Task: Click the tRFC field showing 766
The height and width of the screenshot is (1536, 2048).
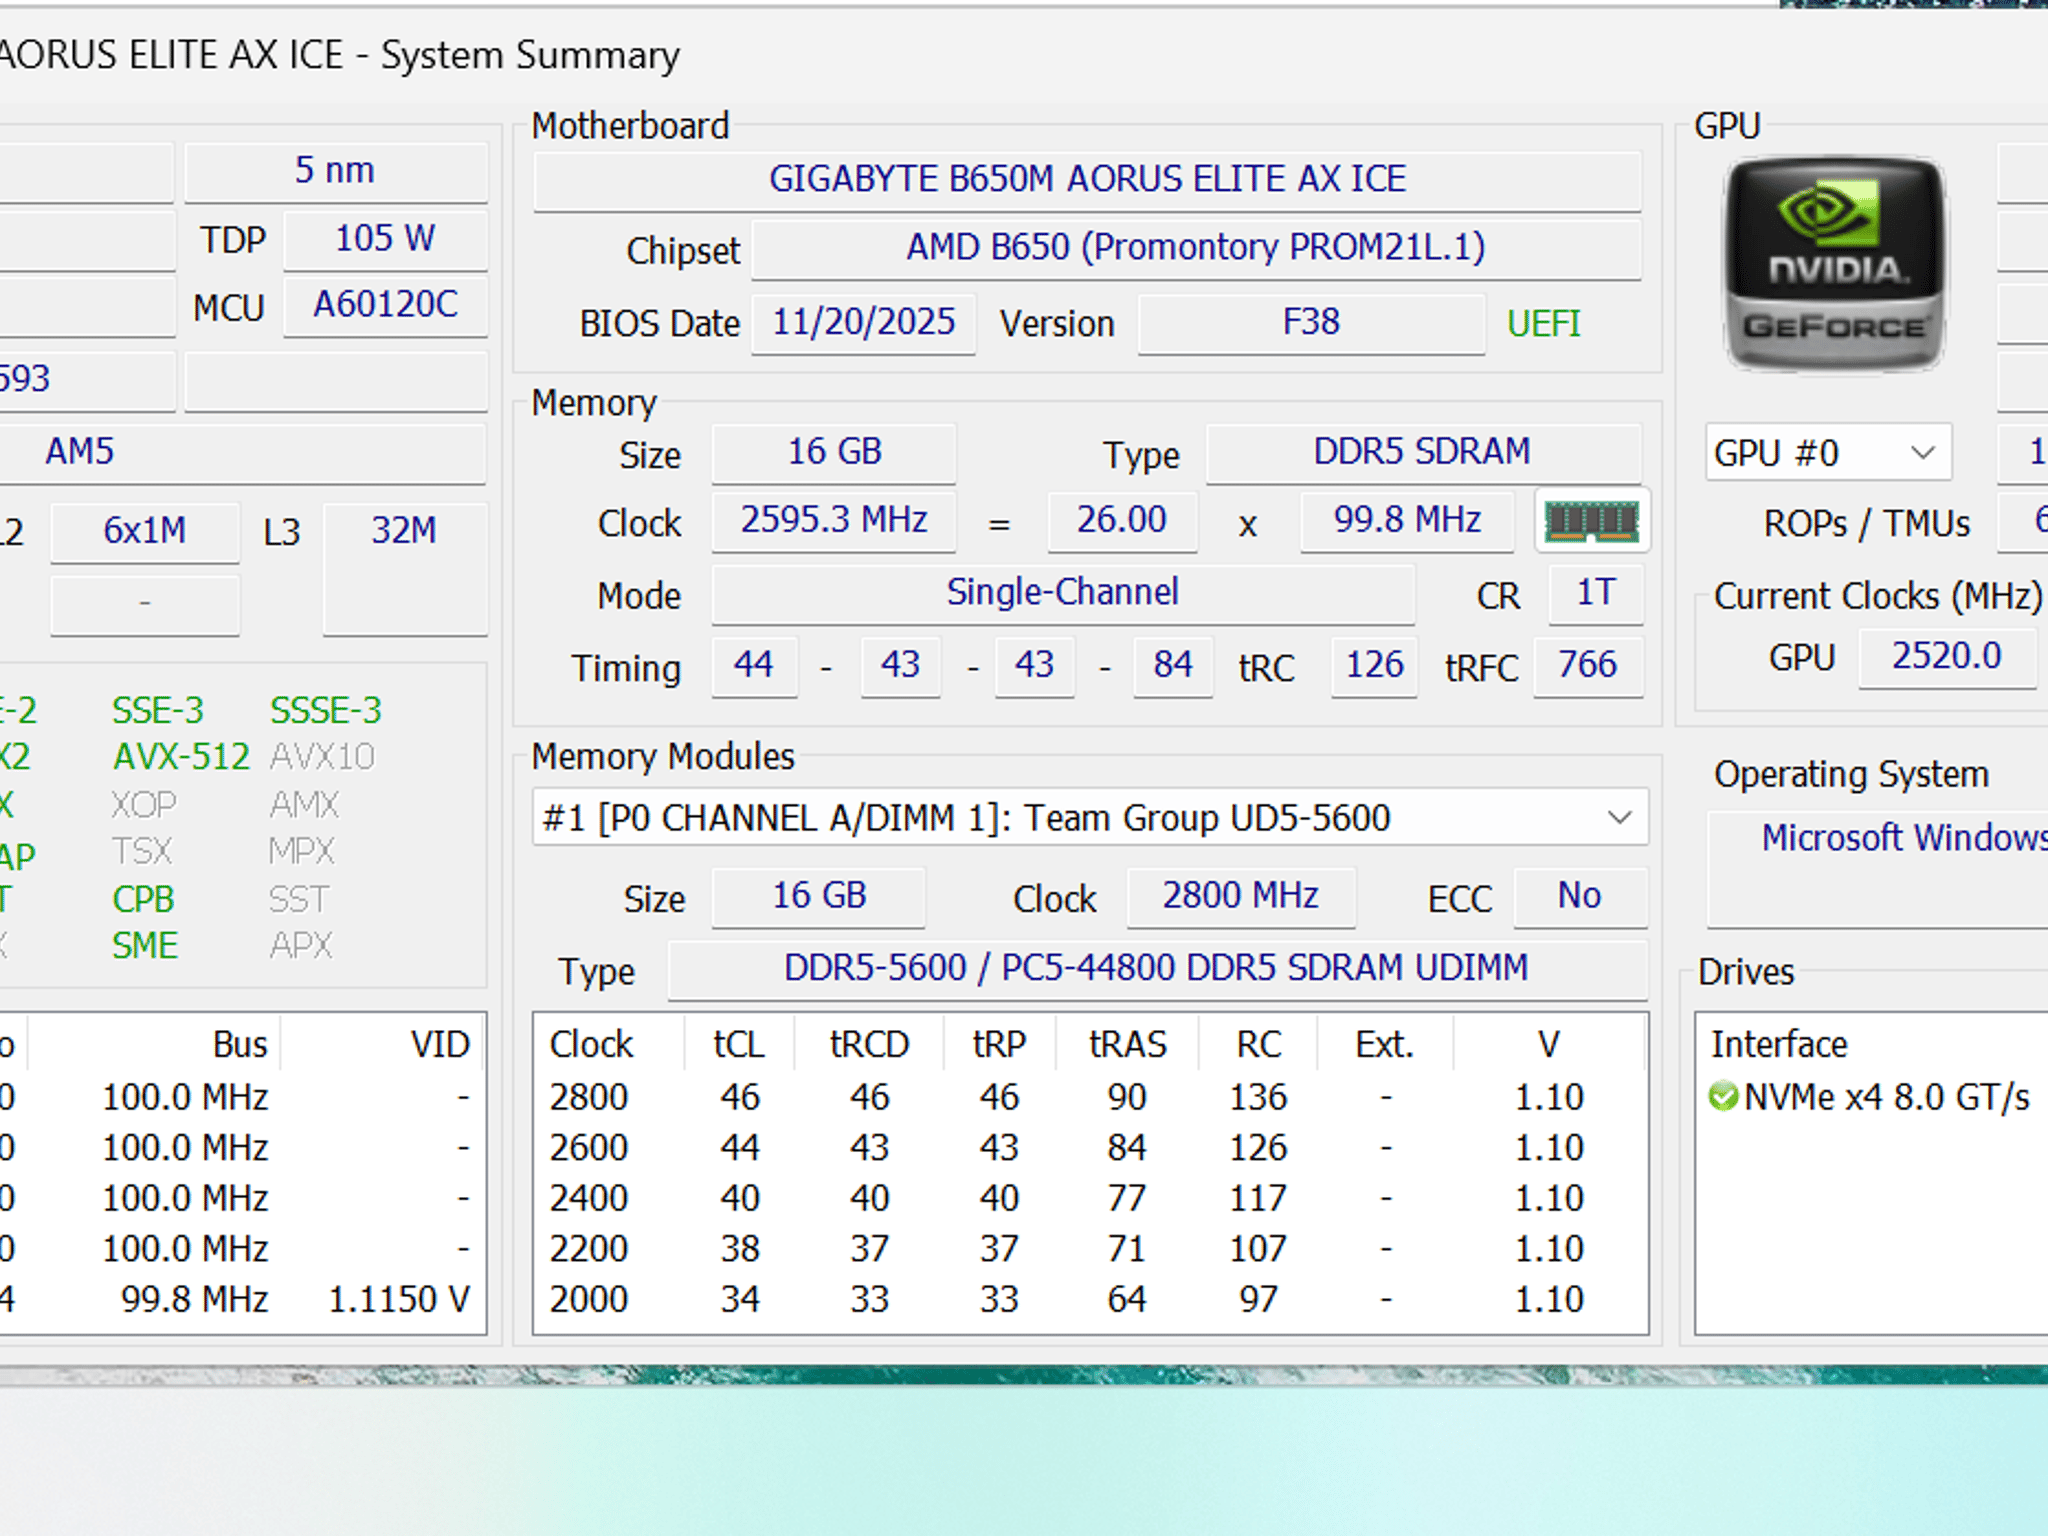Action: pyautogui.click(x=1588, y=666)
